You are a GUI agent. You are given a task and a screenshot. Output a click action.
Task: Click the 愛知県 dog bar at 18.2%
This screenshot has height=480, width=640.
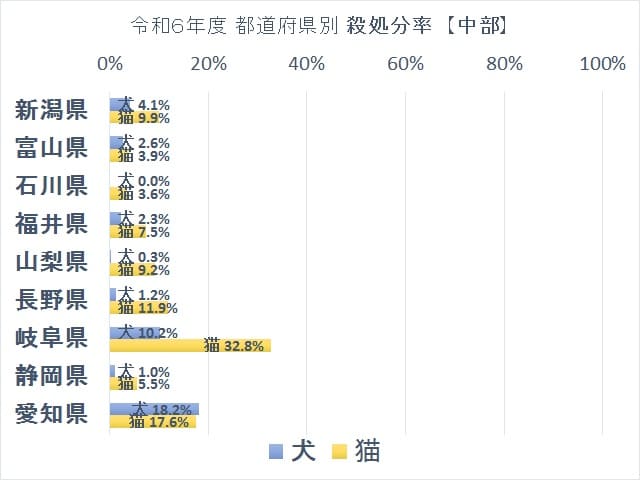[x=155, y=409]
